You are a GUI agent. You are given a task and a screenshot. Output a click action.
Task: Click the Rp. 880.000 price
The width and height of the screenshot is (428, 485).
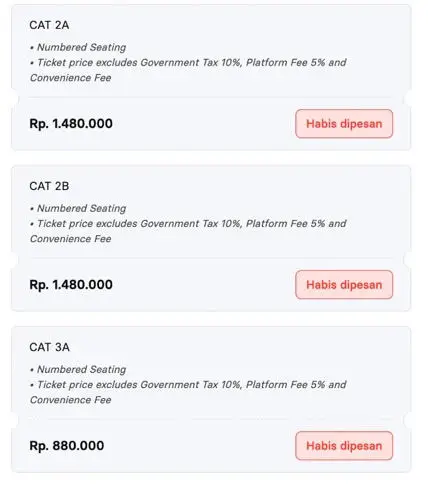67,446
